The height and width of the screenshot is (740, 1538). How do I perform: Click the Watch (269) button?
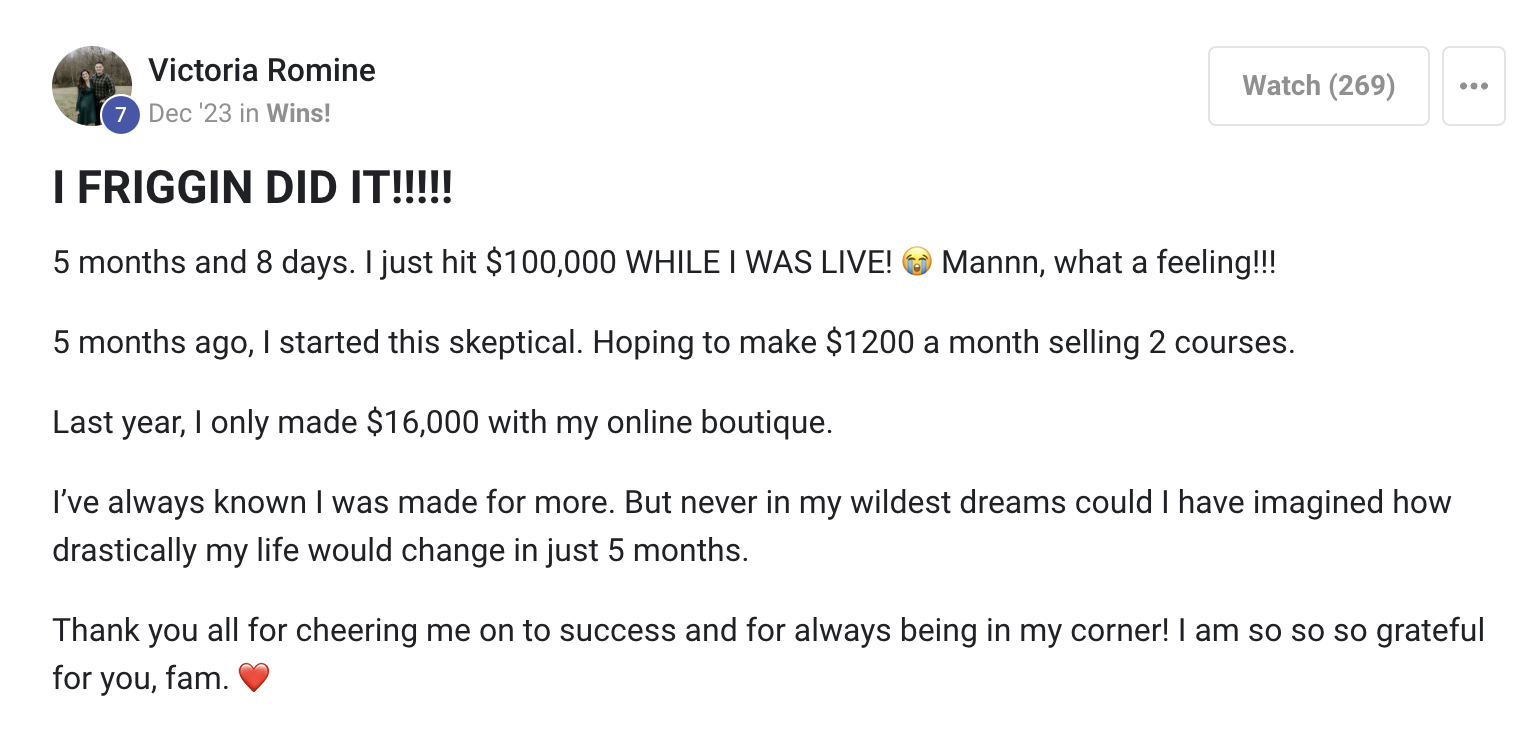pyautogui.click(x=1318, y=86)
